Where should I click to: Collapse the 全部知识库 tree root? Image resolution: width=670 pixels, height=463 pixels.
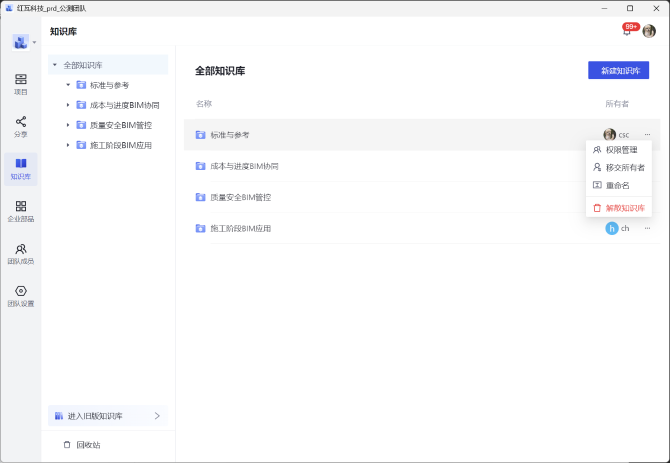coord(55,65)
